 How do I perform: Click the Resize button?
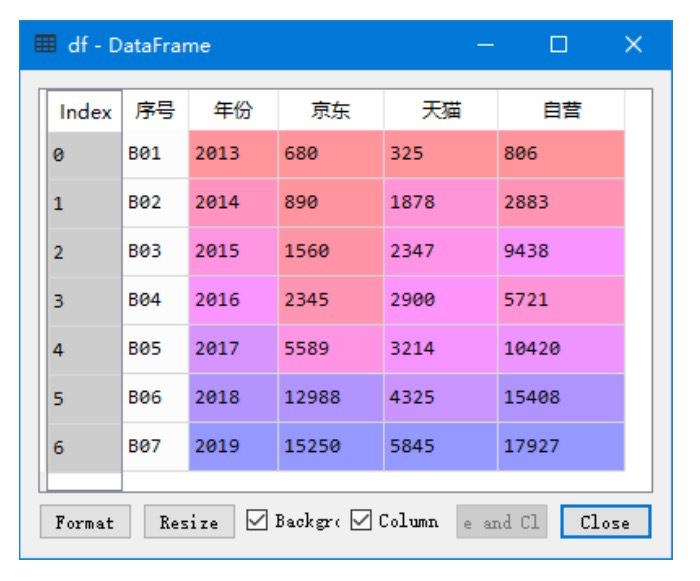click(x=189, y=522)
